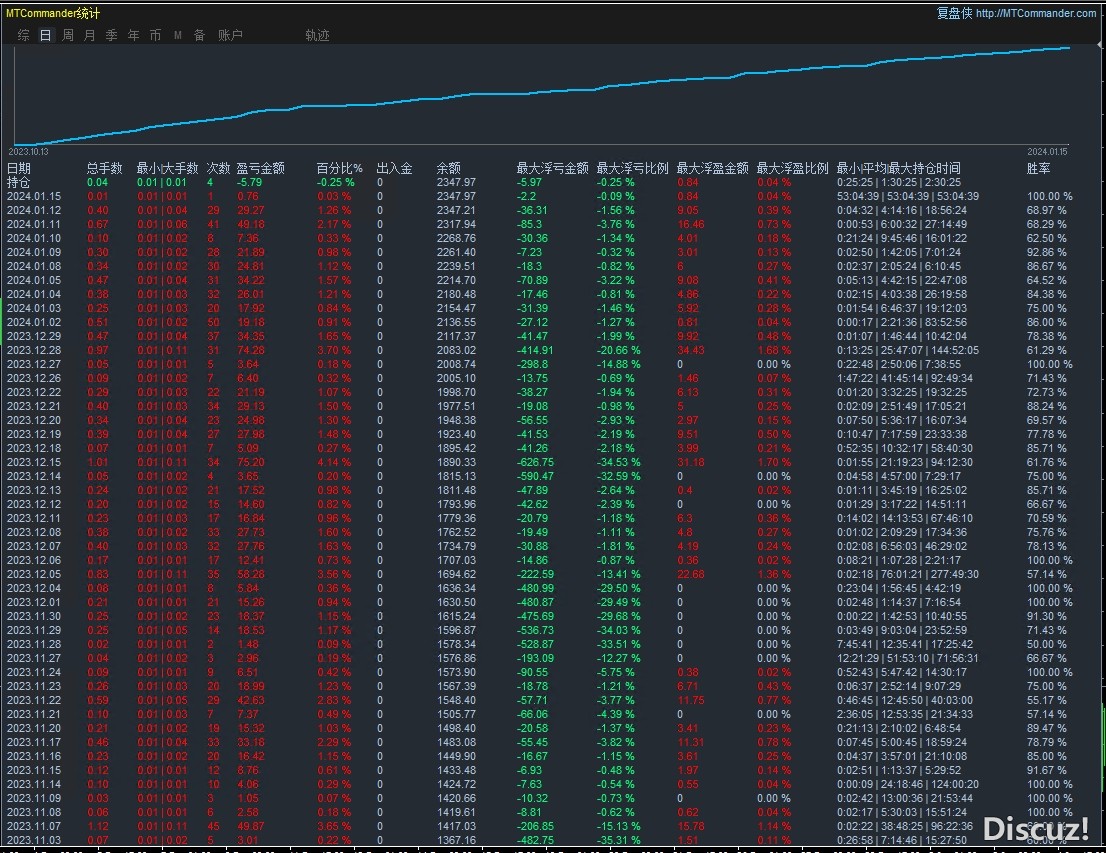Click the floating loss value -626.75
Viewport: 1106px width, 853px height.
point(535,462)
